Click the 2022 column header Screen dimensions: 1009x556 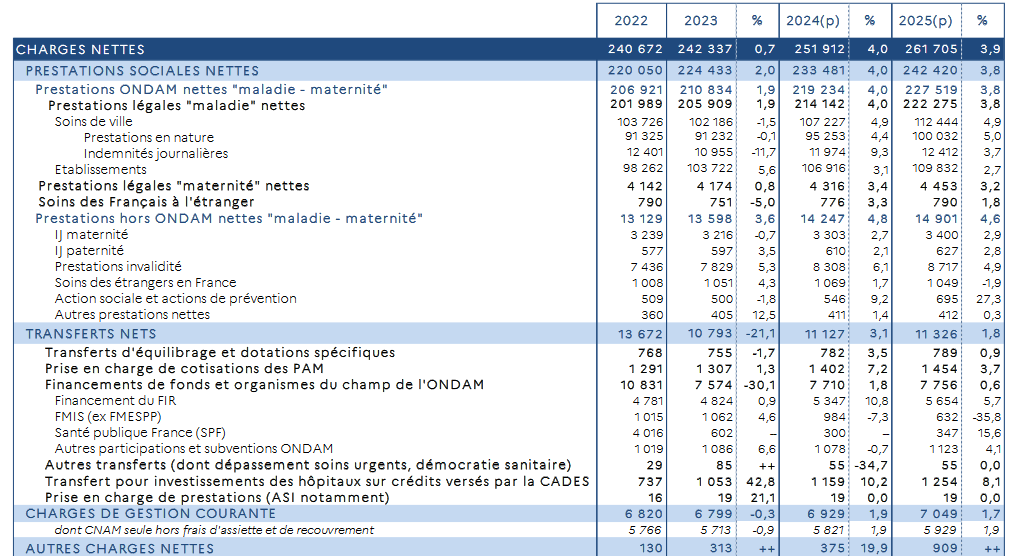(631, 20)
